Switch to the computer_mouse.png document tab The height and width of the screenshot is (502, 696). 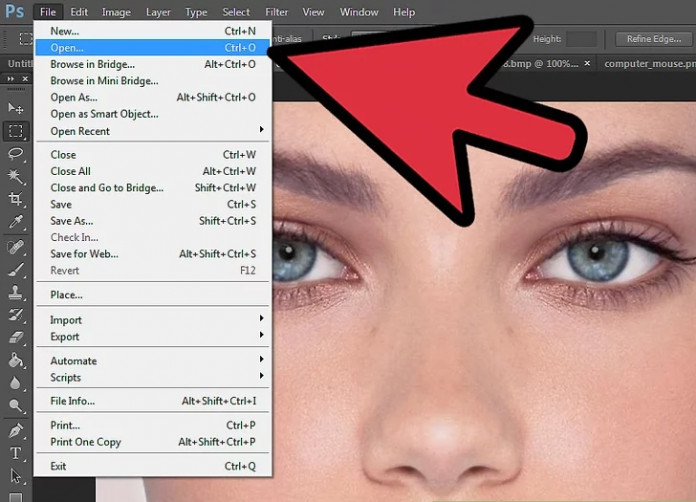point(646,64)
